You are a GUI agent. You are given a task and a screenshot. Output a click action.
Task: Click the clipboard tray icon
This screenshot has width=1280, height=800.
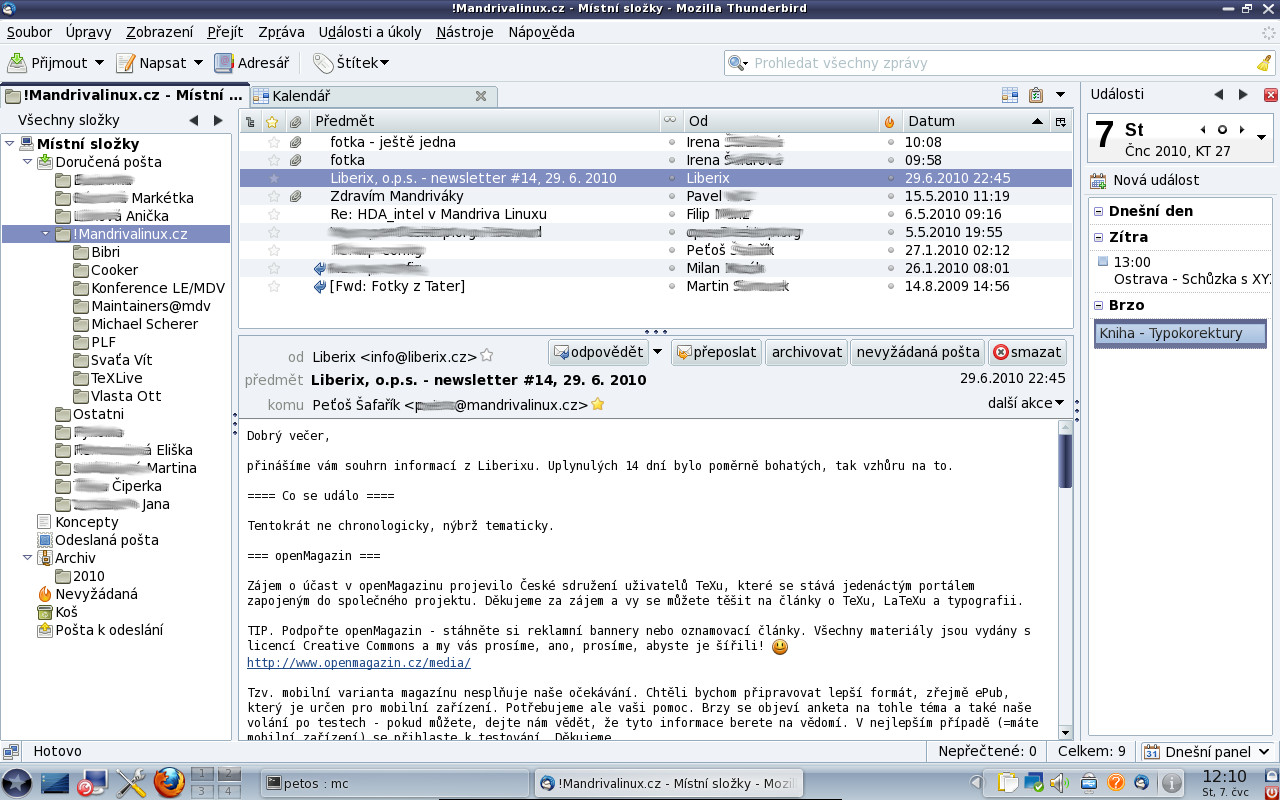coord(1007,783)
